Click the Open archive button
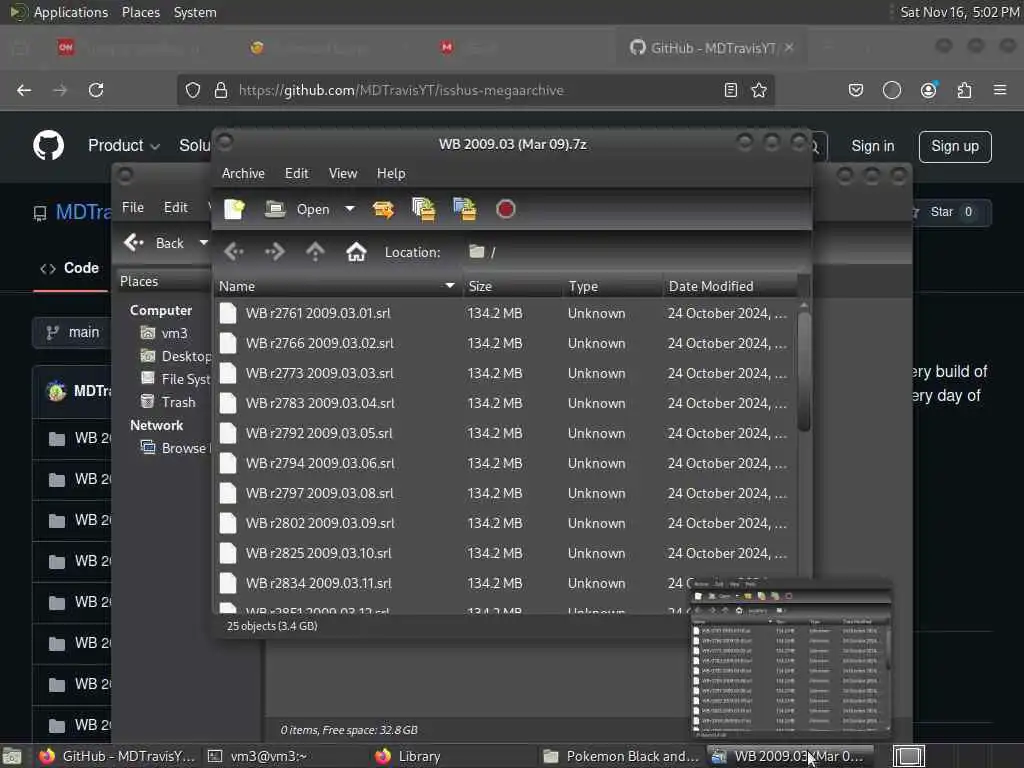Image resolution: width=1024 pixels, height=768 pixels. tap(297, 209)
